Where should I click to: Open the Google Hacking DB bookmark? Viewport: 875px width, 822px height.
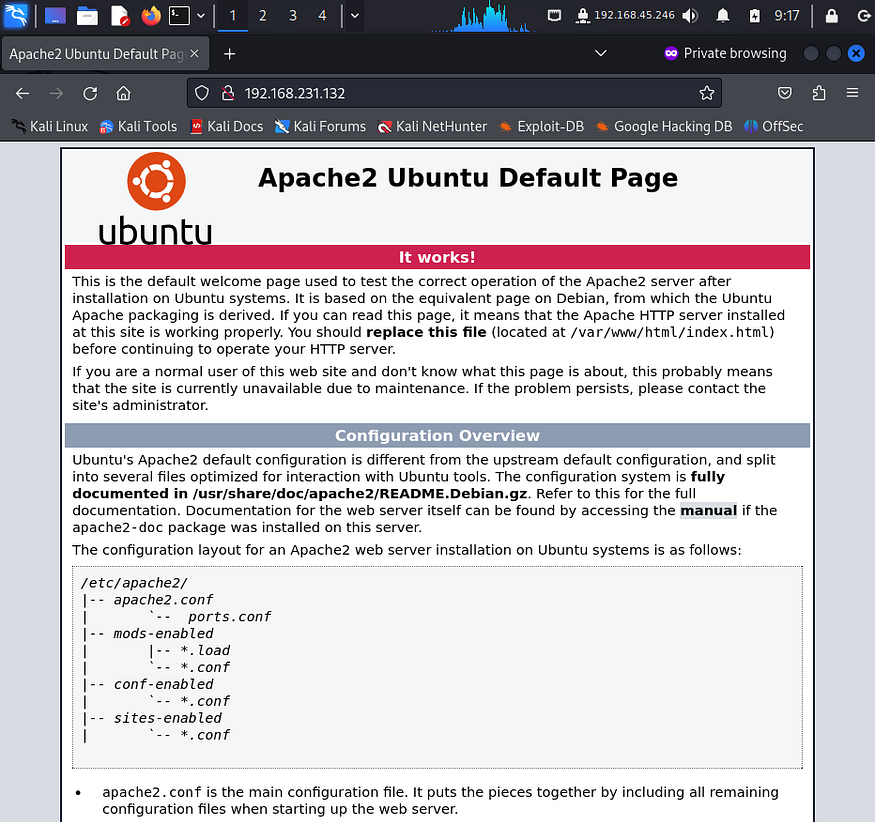(664, 127)
